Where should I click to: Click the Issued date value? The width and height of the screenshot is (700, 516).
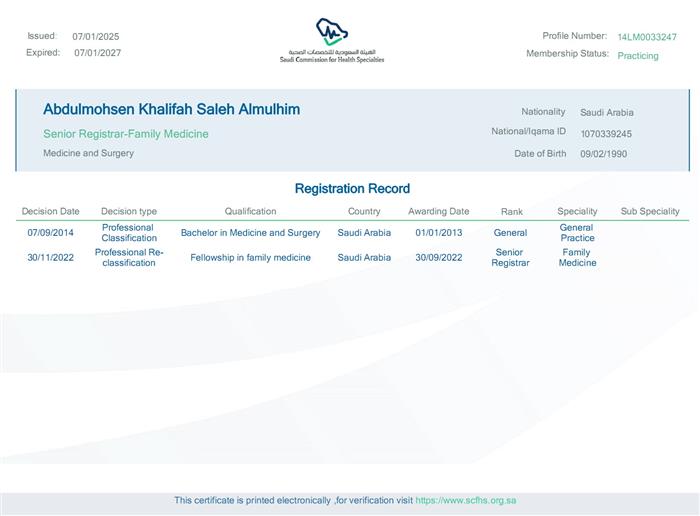pos(96,37)
